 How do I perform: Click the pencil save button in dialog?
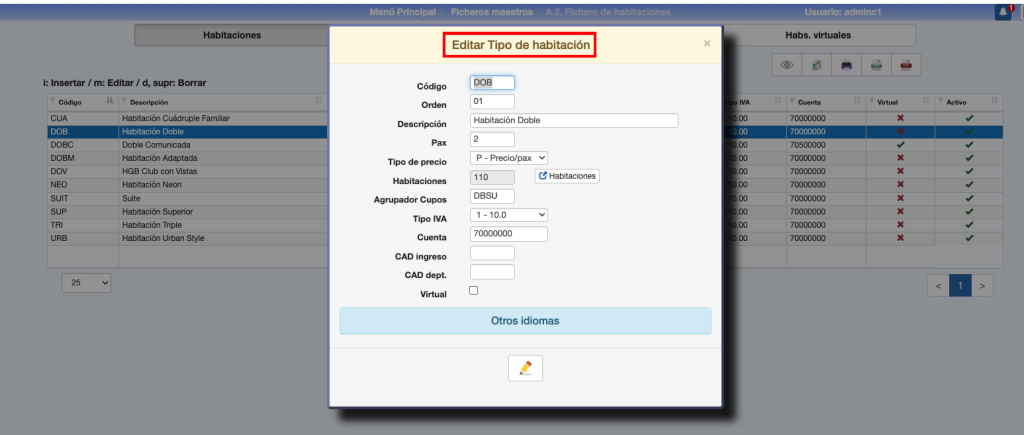pos(525,368)
